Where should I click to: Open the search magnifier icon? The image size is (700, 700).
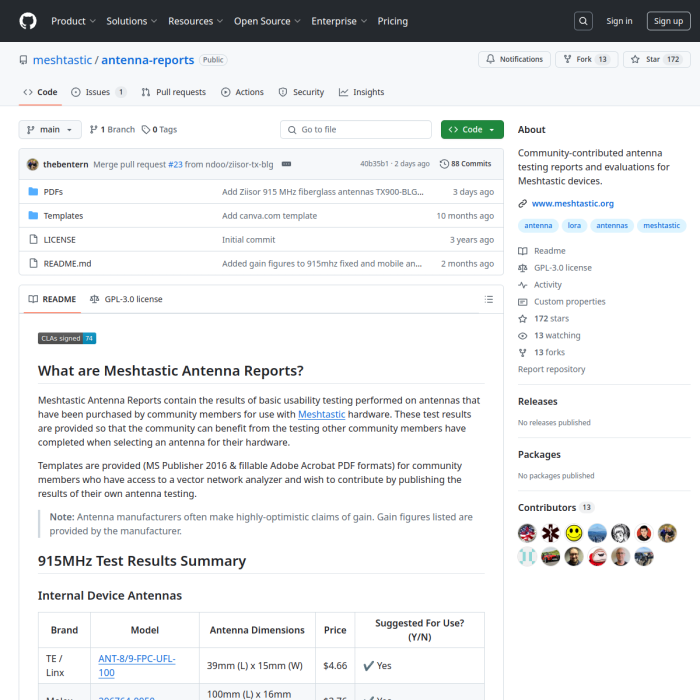(x=584, y=21)
